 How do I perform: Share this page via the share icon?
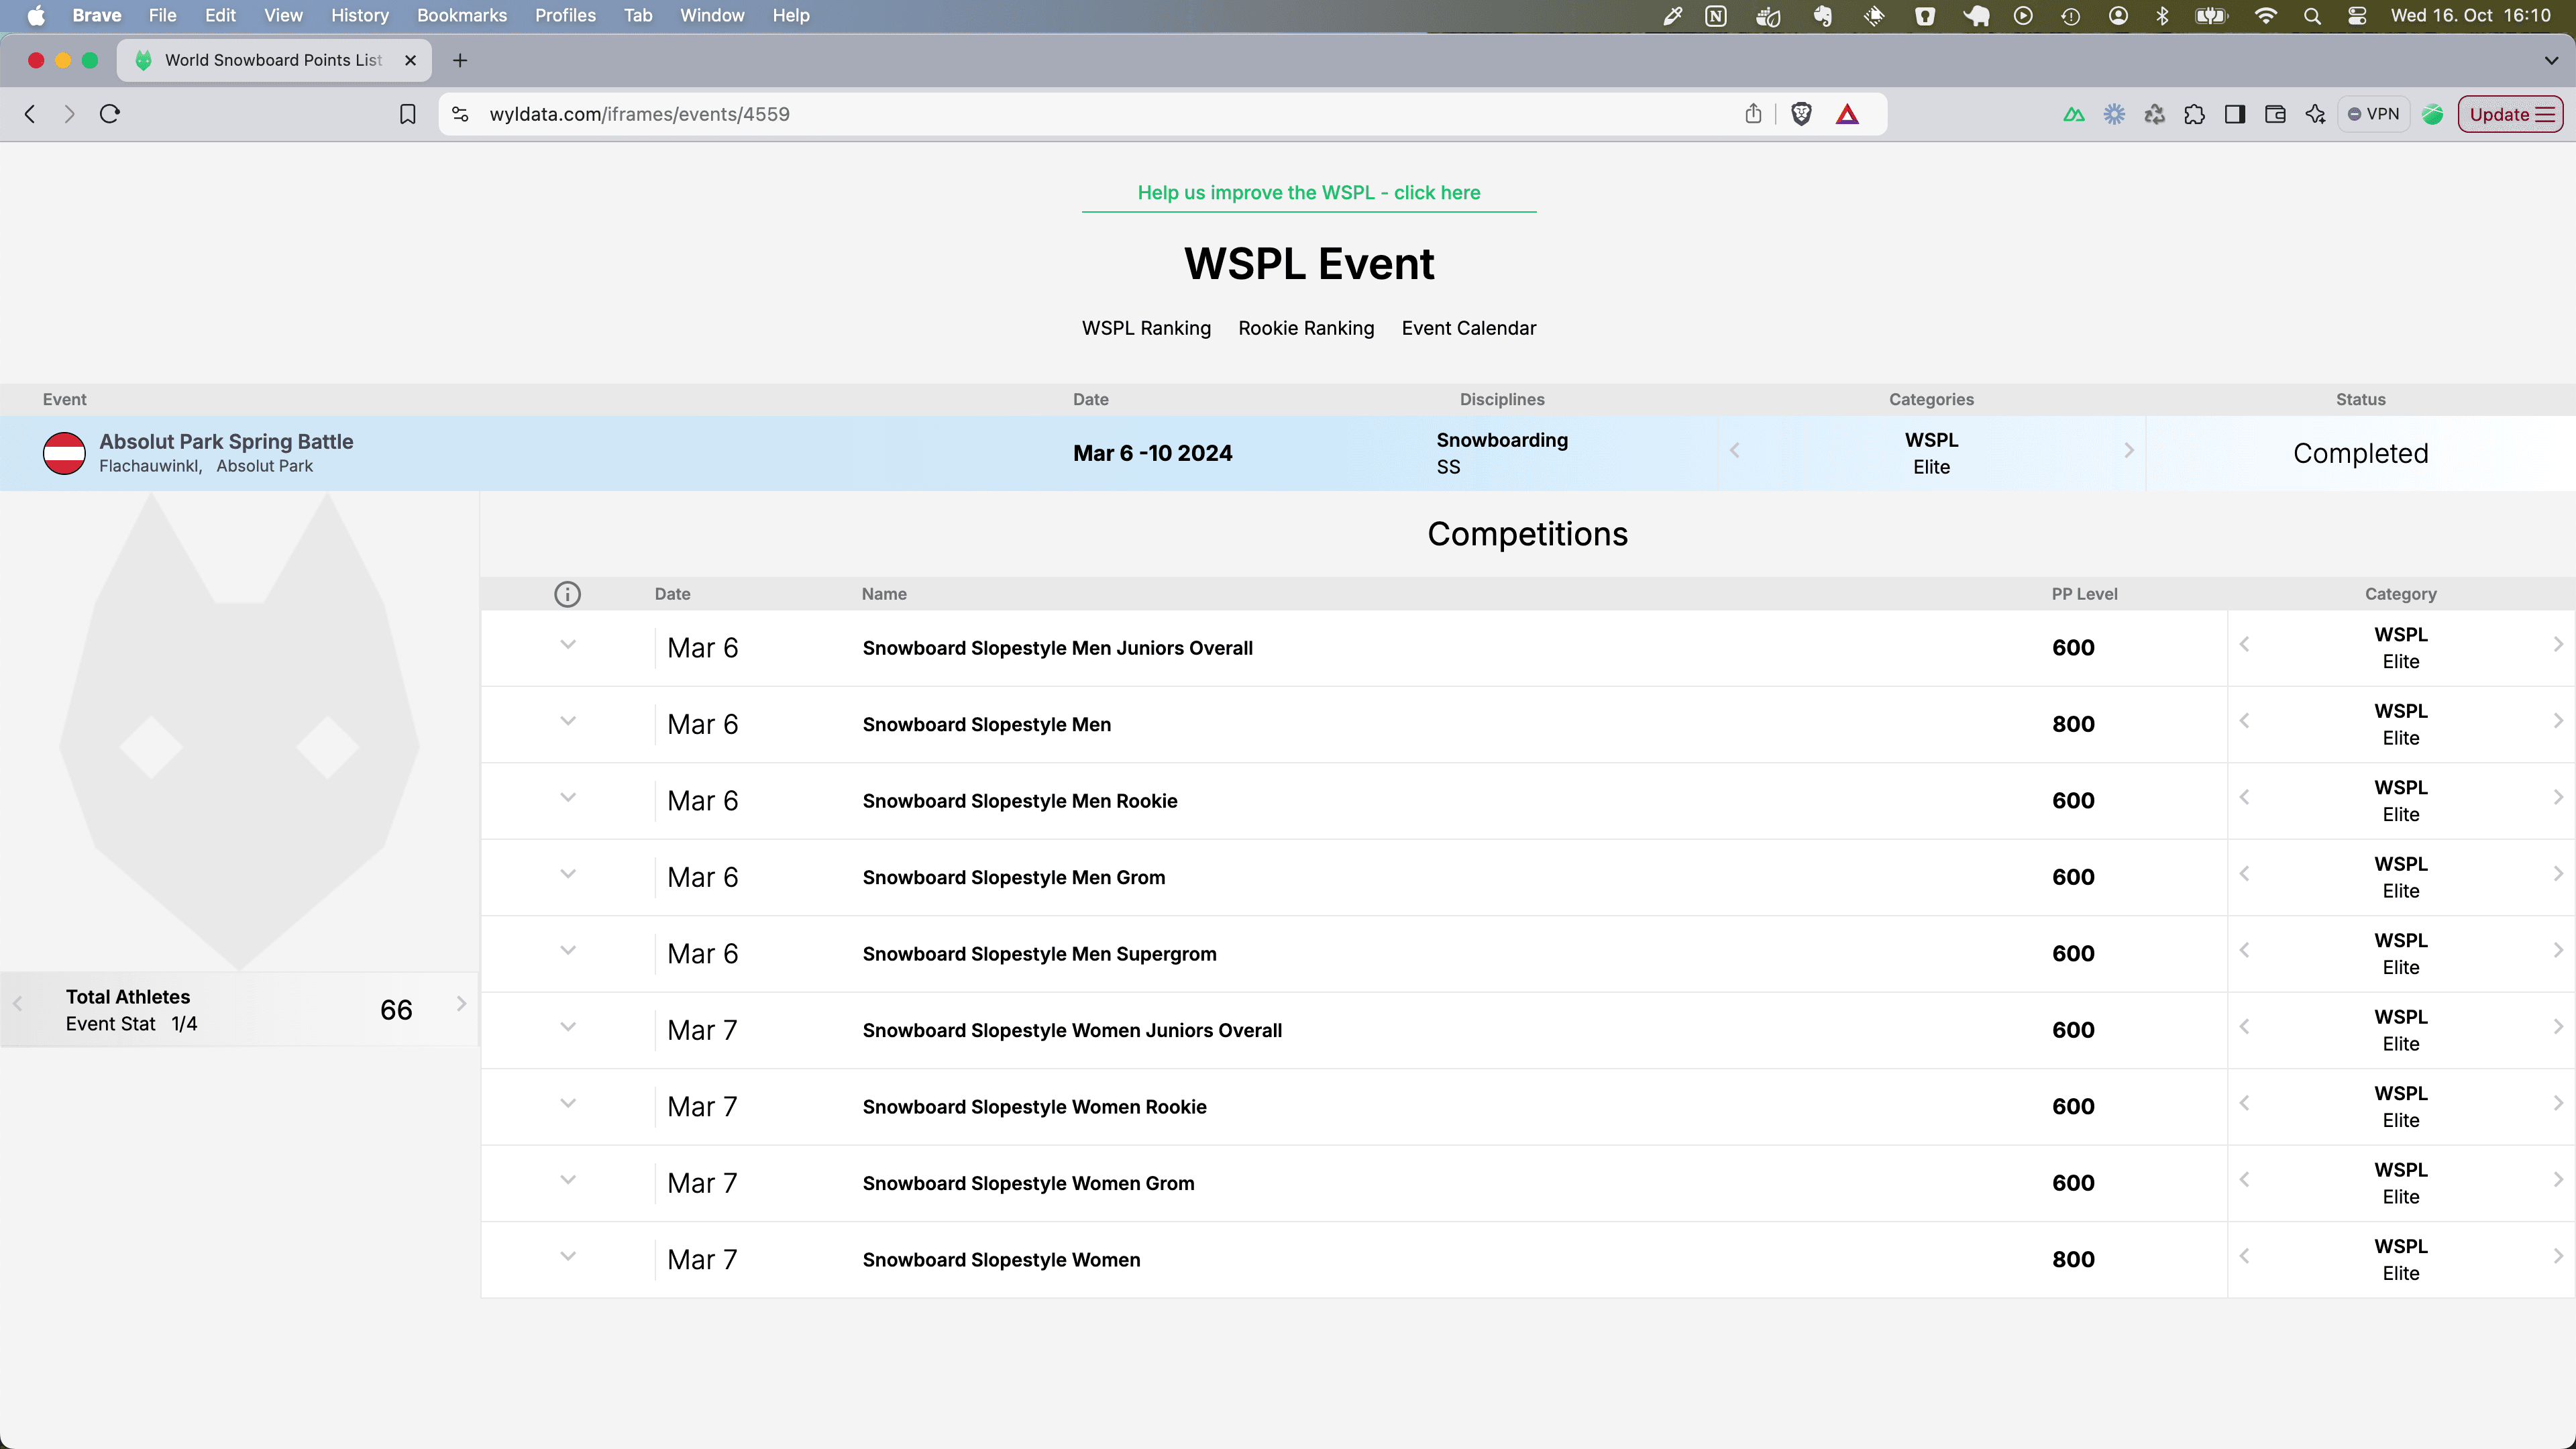[x=1753, y=114]
